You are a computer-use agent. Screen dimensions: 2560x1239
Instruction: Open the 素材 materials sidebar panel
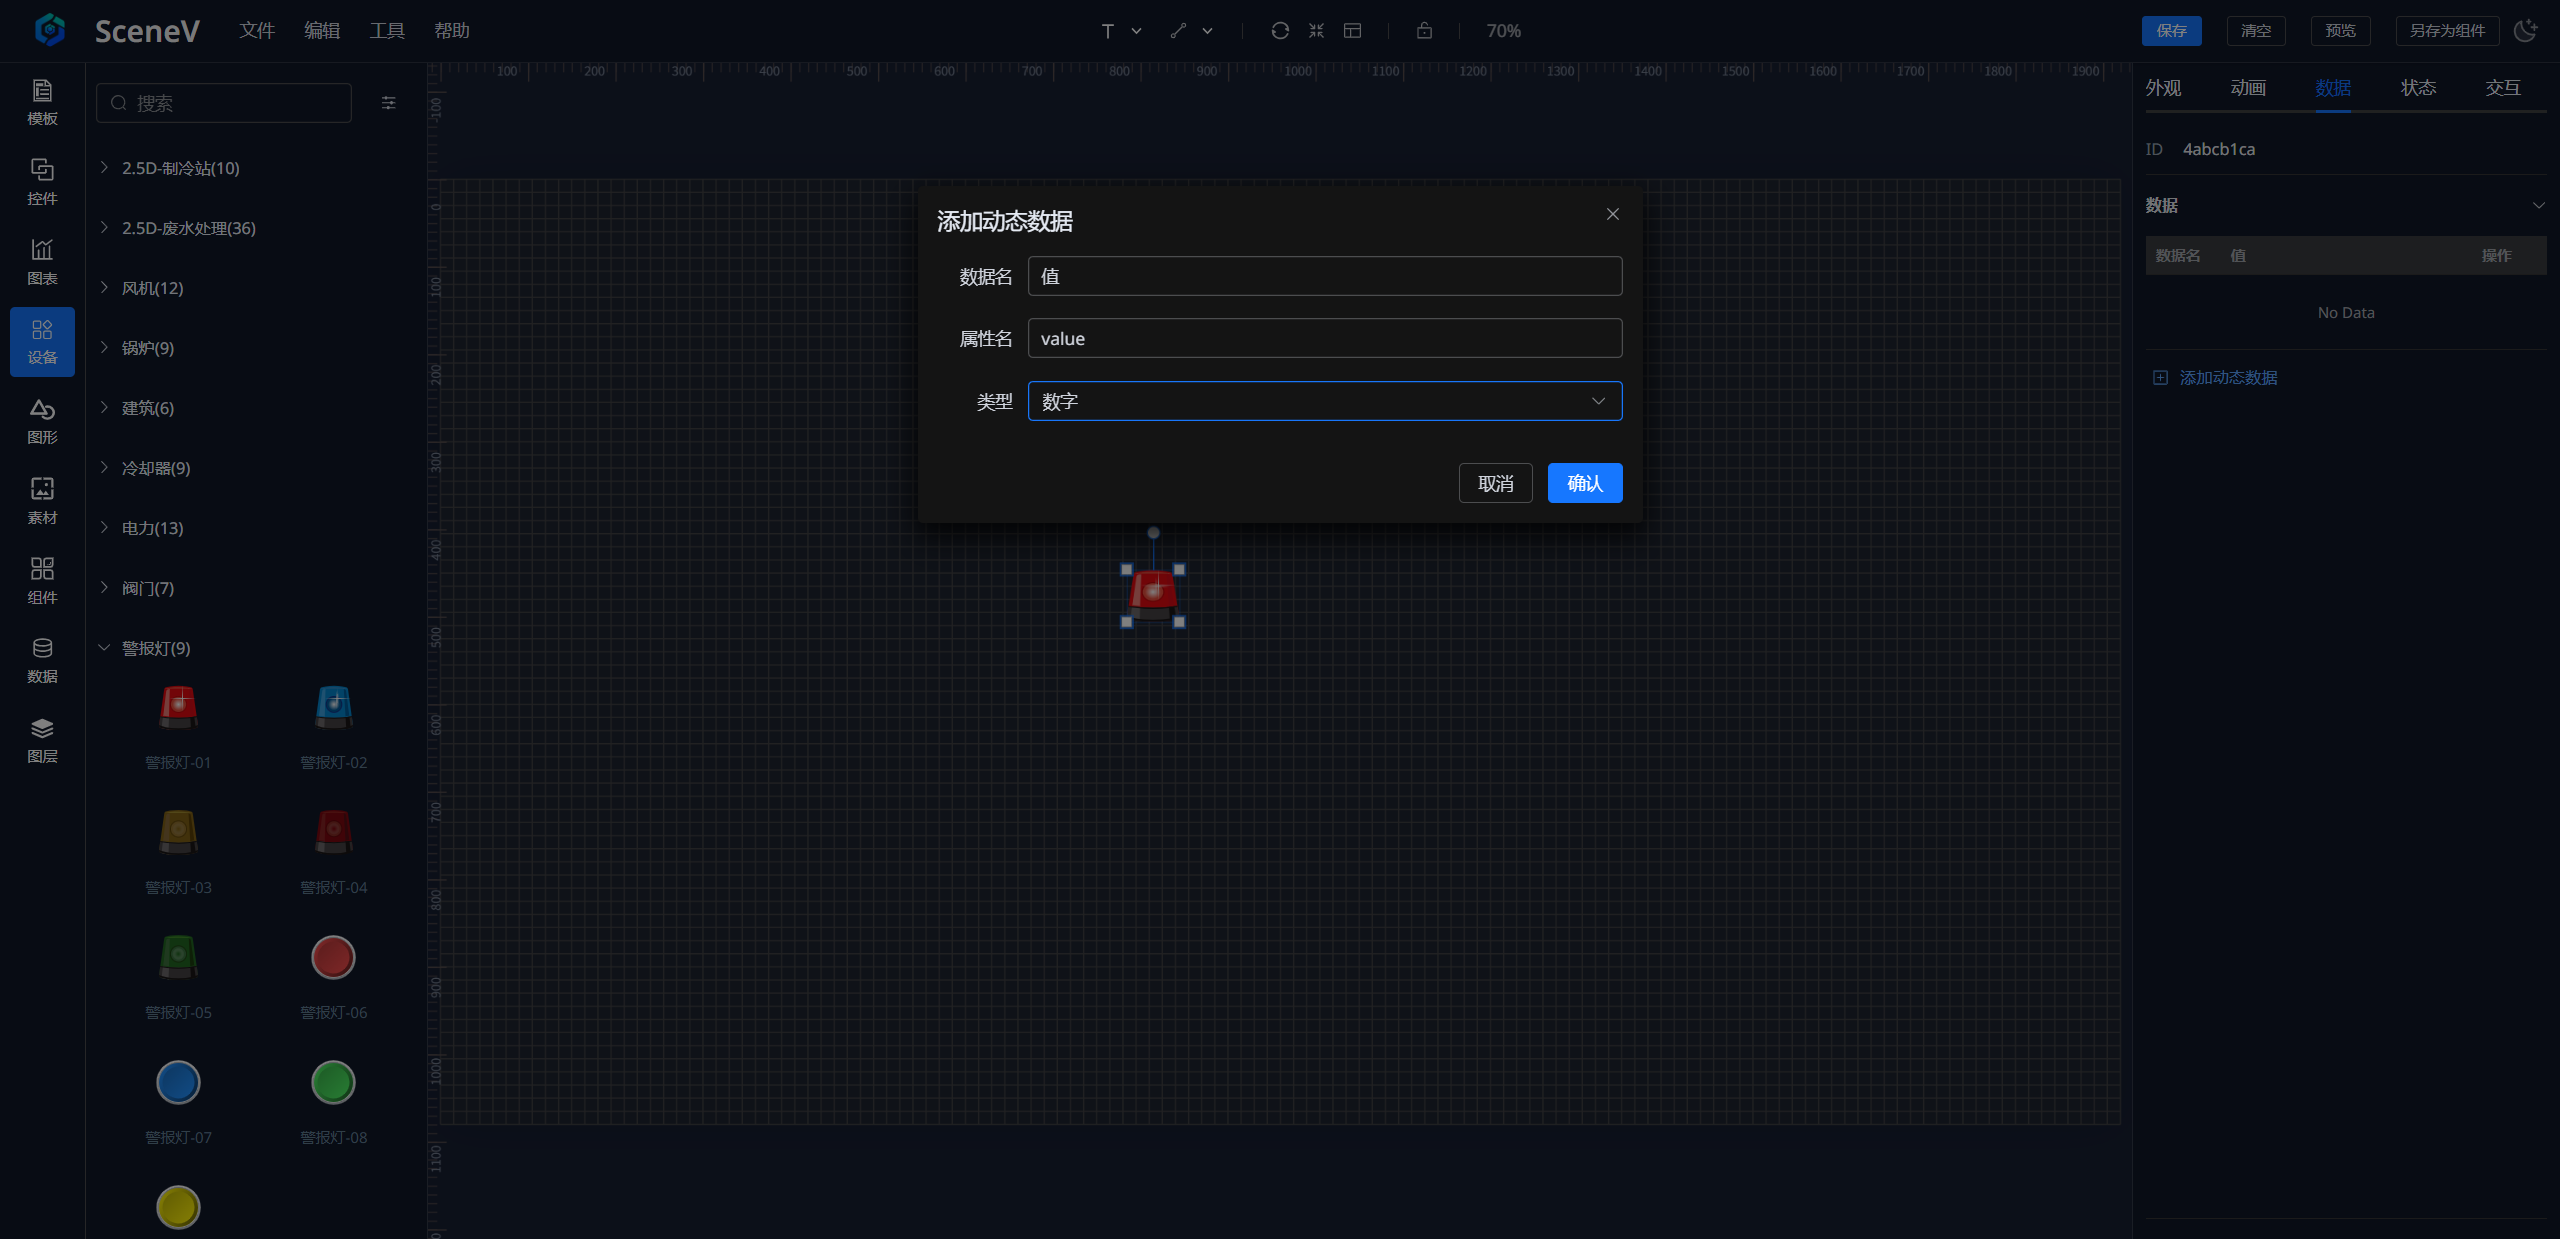(x=42, y=500)
